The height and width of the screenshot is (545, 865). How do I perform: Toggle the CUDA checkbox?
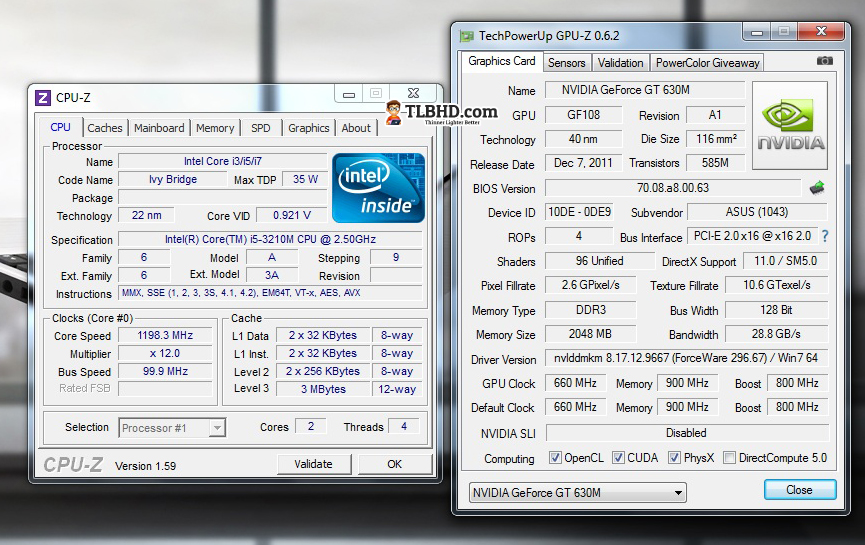click(x=618, y=457)
